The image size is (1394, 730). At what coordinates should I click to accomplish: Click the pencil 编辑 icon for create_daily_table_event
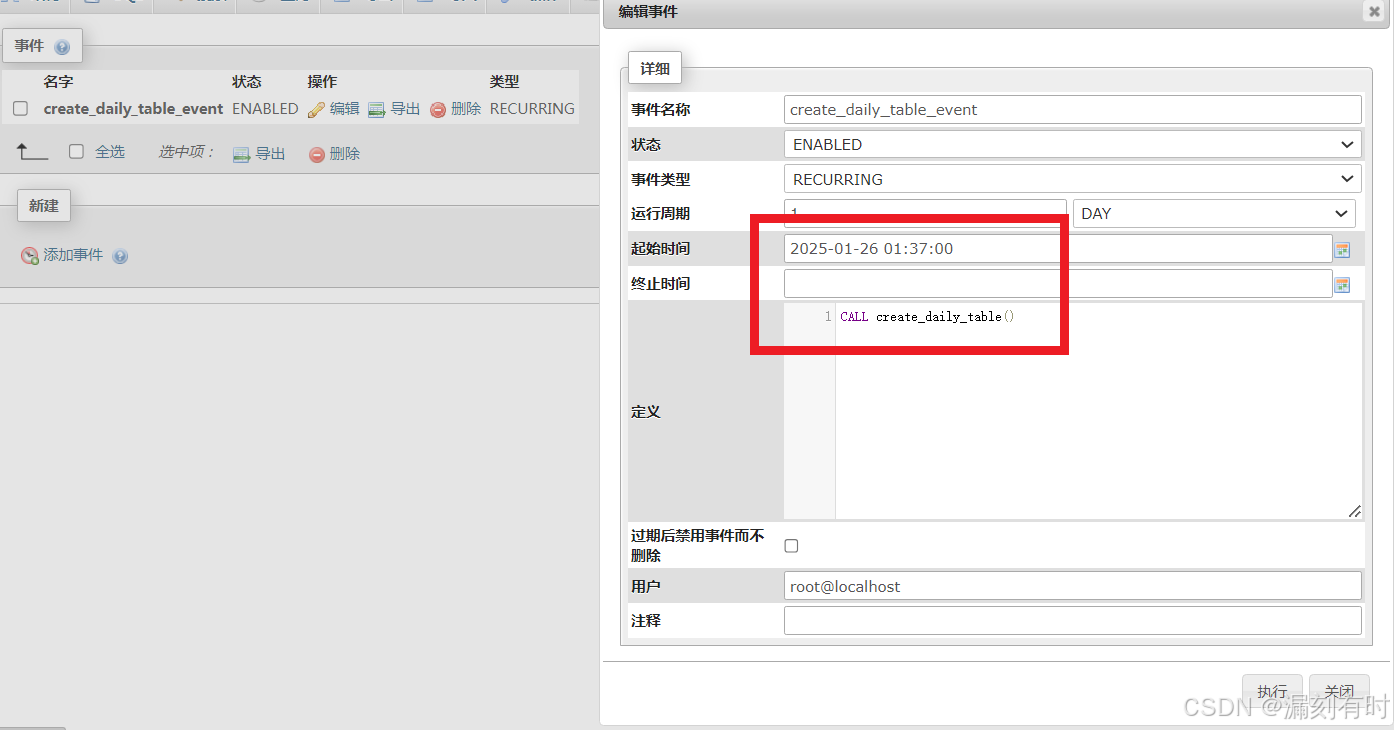click(x=316, y=109)
